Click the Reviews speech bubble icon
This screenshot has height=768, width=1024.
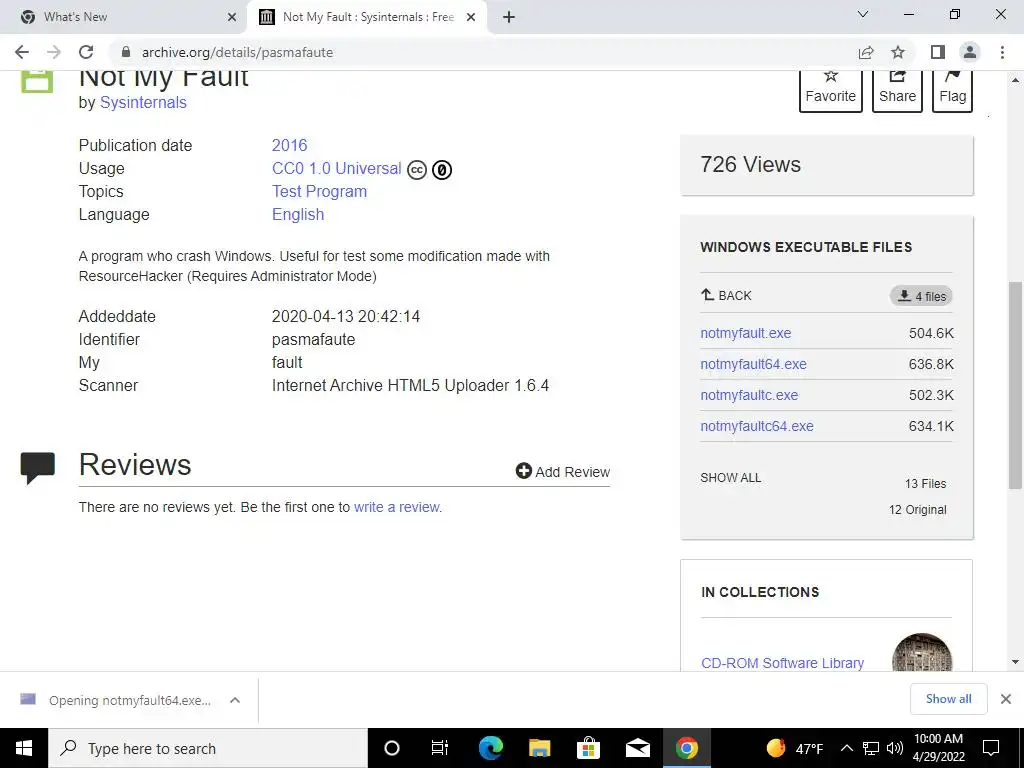pyautogui.click(x=37, y=468)
